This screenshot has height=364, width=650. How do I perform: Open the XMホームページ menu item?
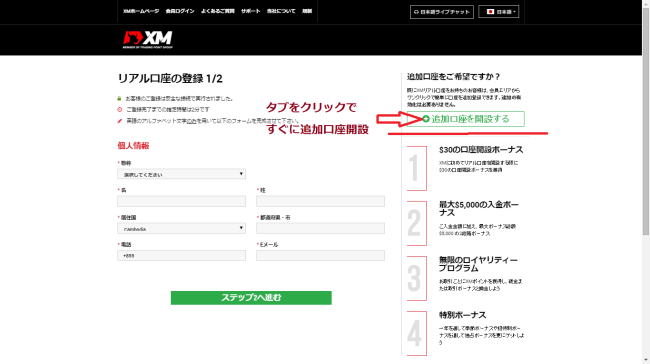click(x=141, y=11)
